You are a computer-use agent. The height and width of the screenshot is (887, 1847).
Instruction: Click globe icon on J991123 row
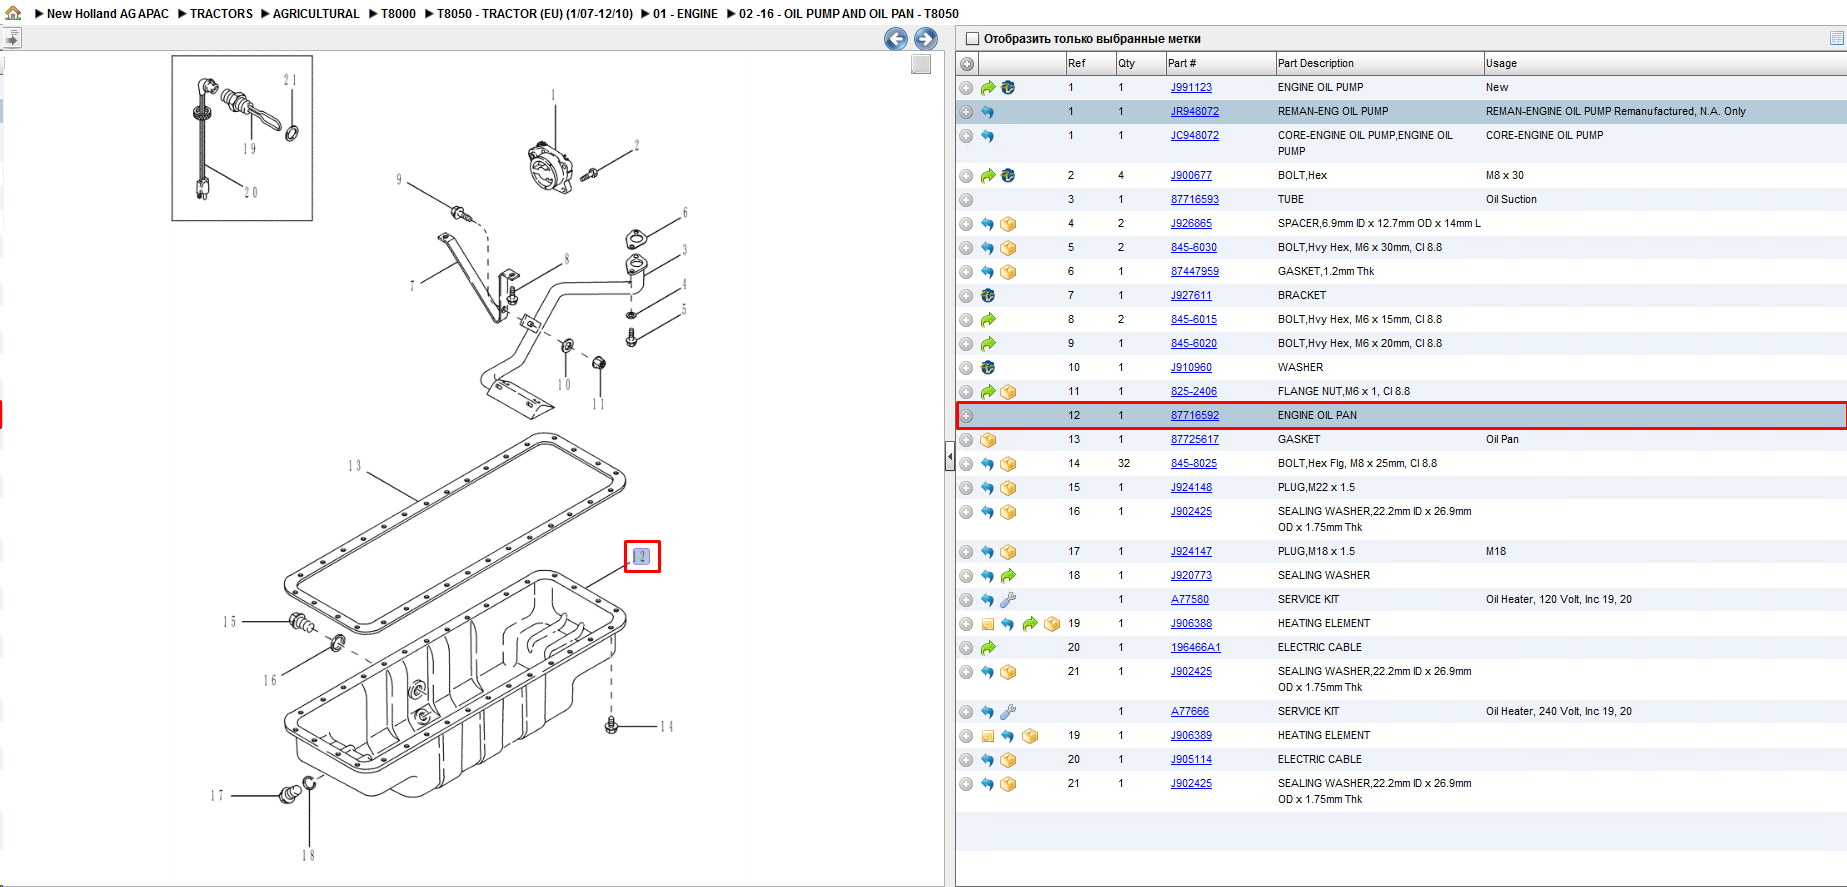point(1008,88)
